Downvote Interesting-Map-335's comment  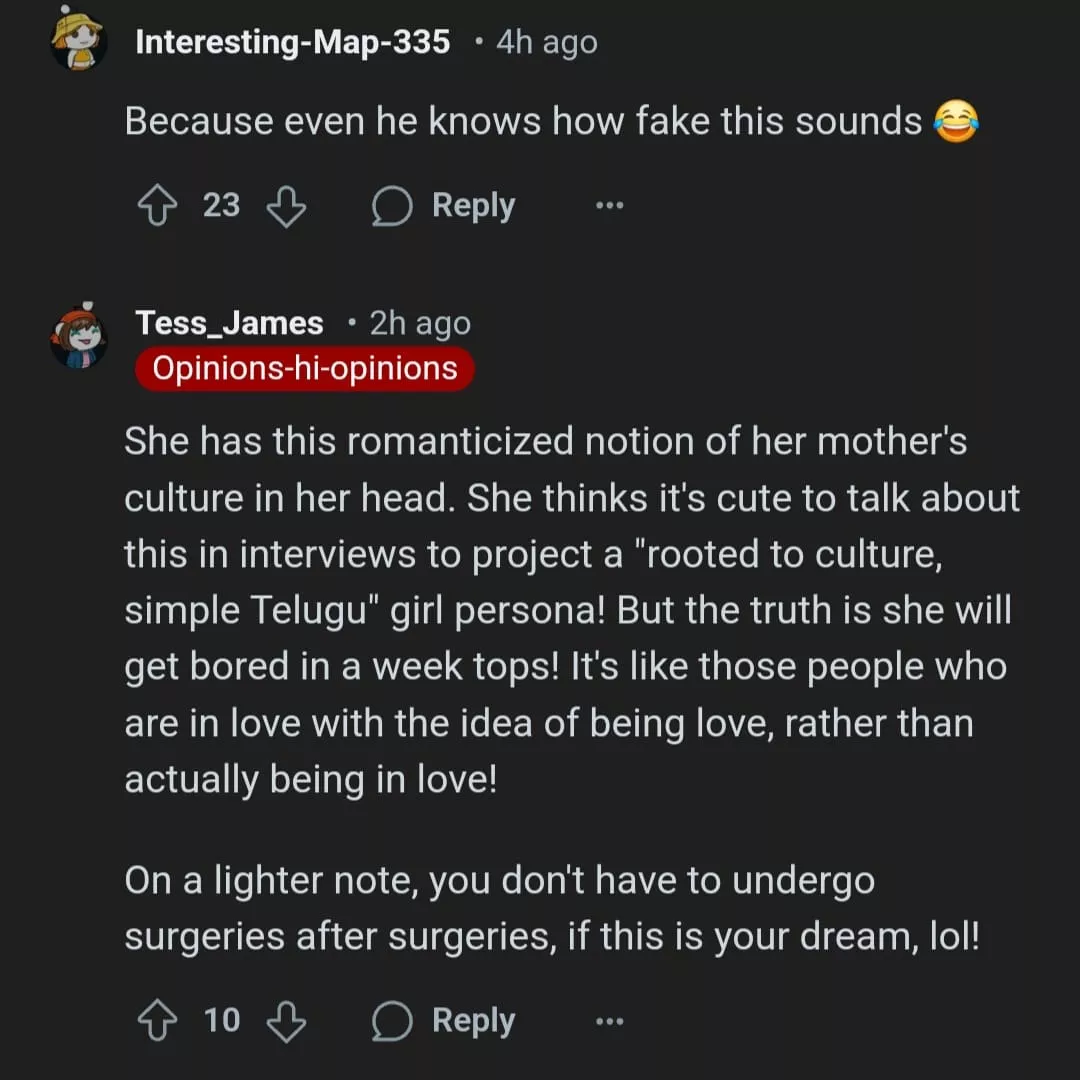pos(286,206)
